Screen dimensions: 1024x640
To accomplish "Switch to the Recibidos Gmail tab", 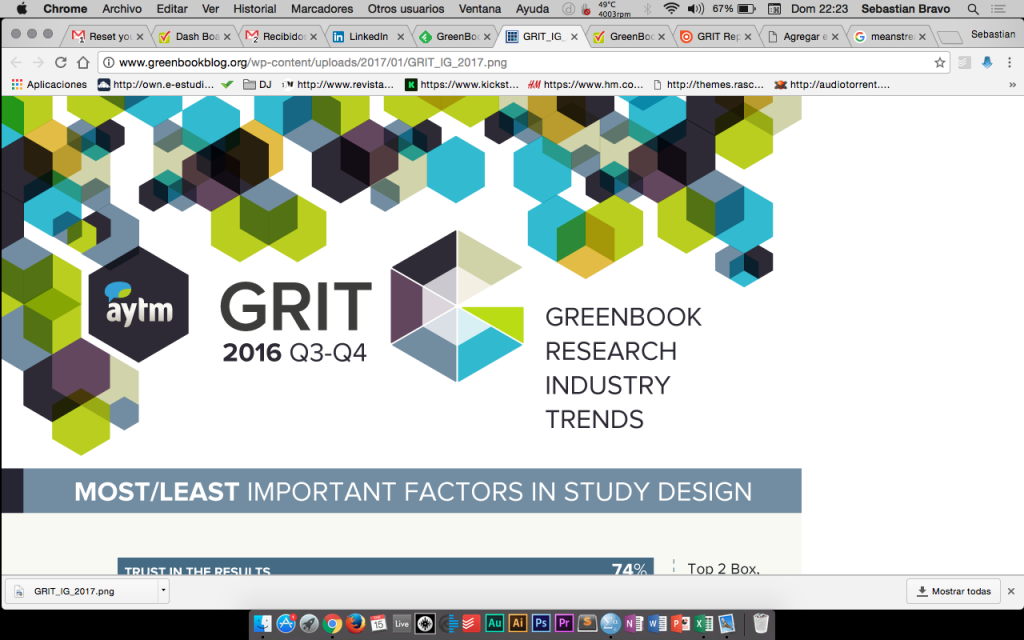I will pos(281,37).
